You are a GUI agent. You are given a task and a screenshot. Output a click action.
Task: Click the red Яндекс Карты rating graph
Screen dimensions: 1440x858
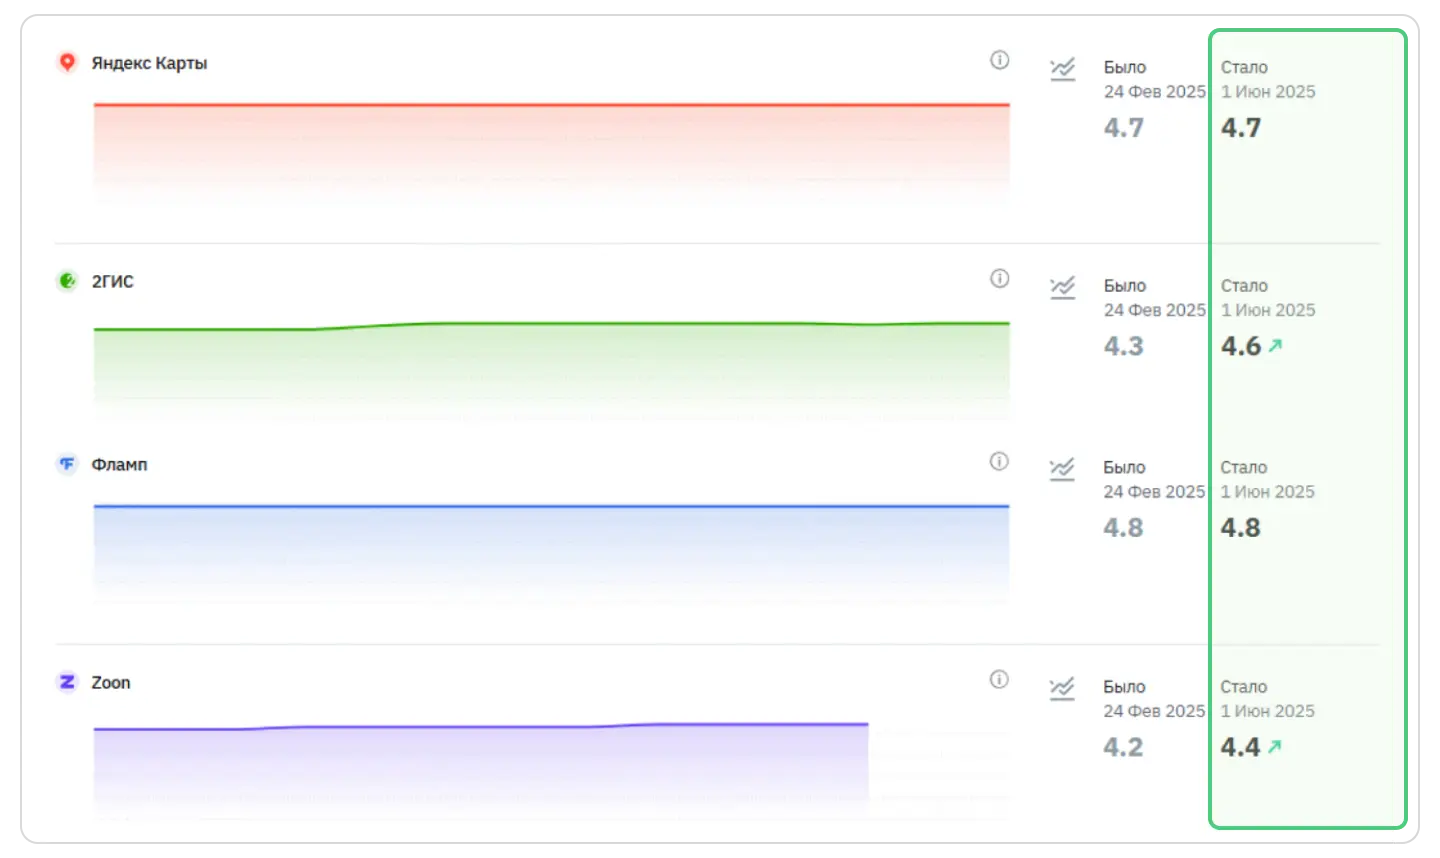tap(551, 150)
